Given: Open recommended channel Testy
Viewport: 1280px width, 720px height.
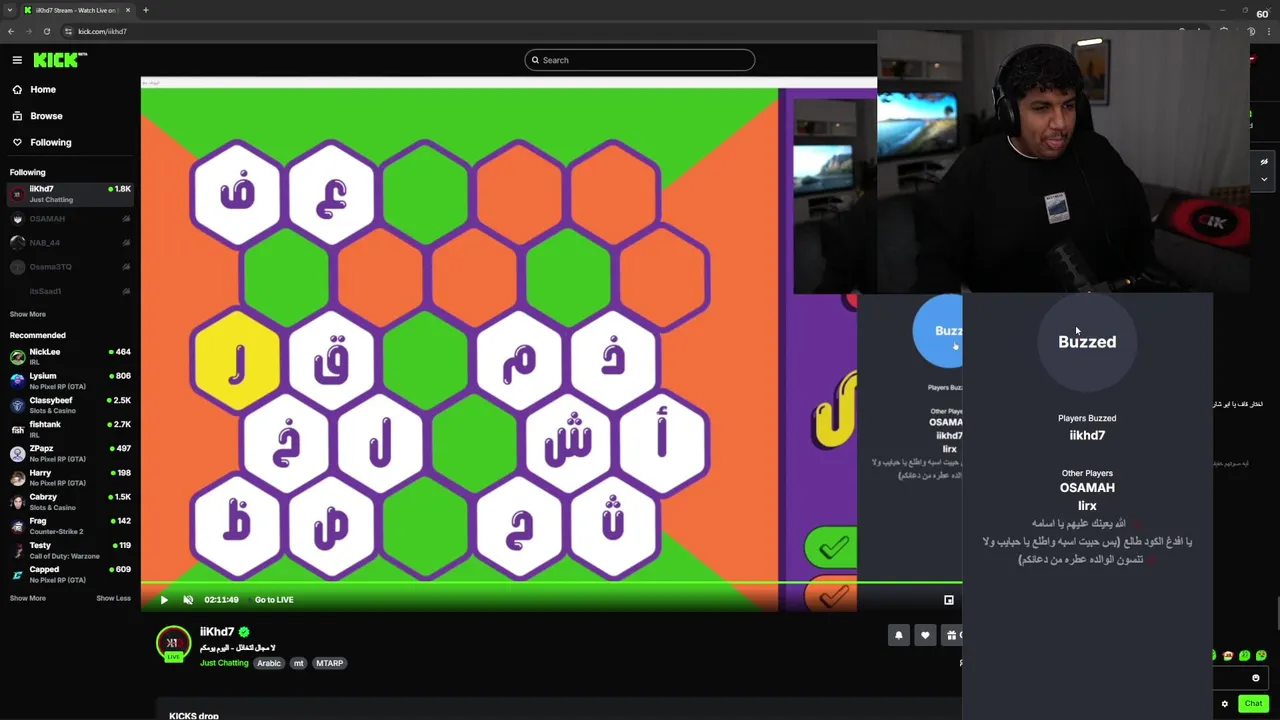Looking at the screenshot, I should pos(70,549).
